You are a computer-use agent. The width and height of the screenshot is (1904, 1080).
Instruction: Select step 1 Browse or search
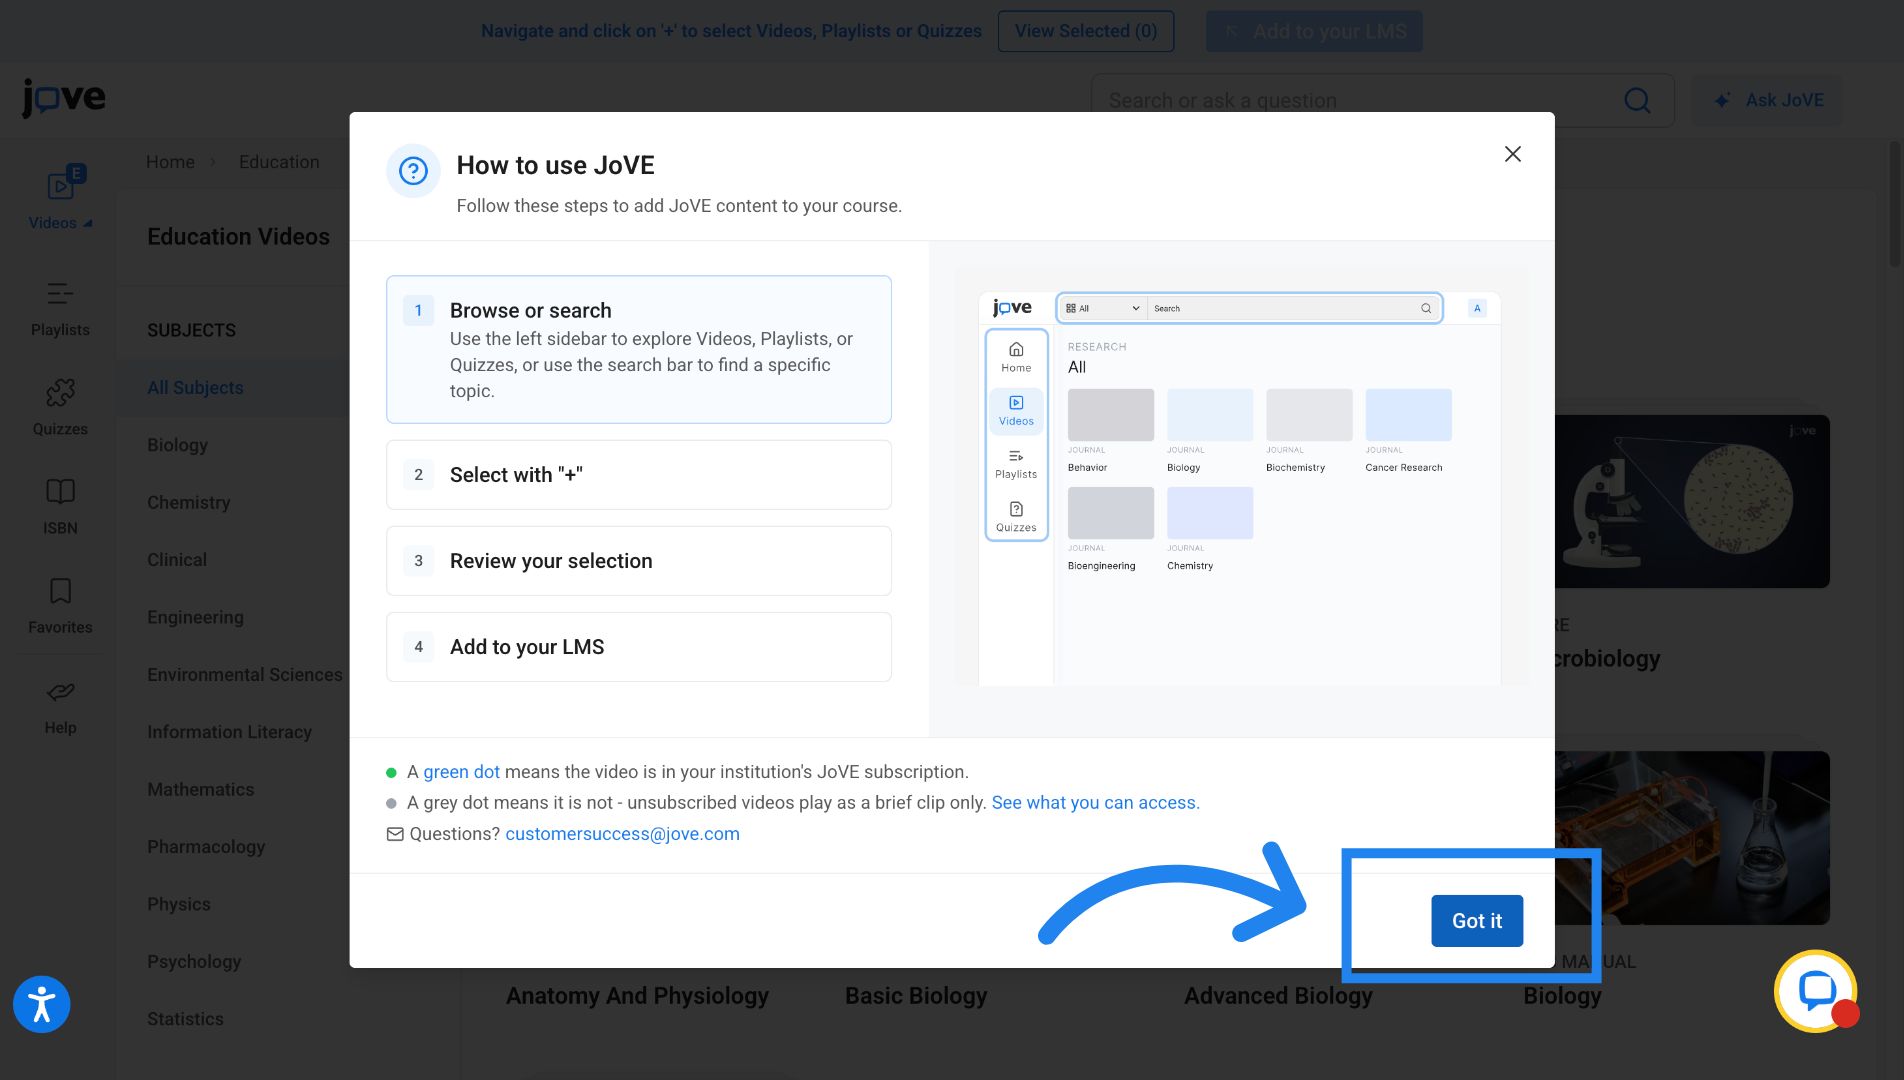click(x=639, y=349)
